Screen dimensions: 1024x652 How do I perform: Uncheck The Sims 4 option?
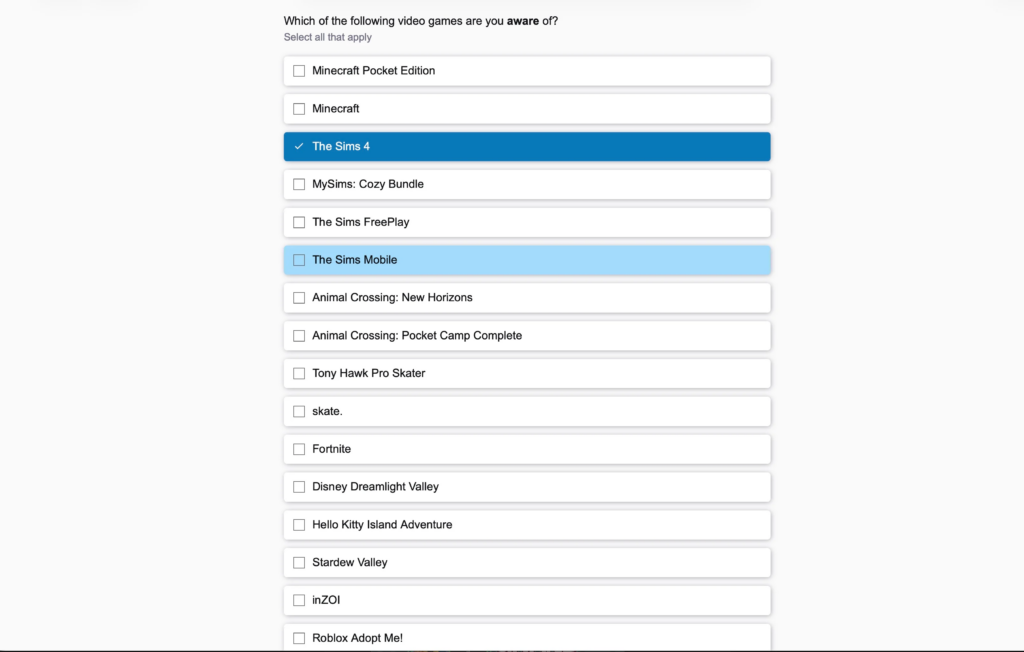pos(299,147)
